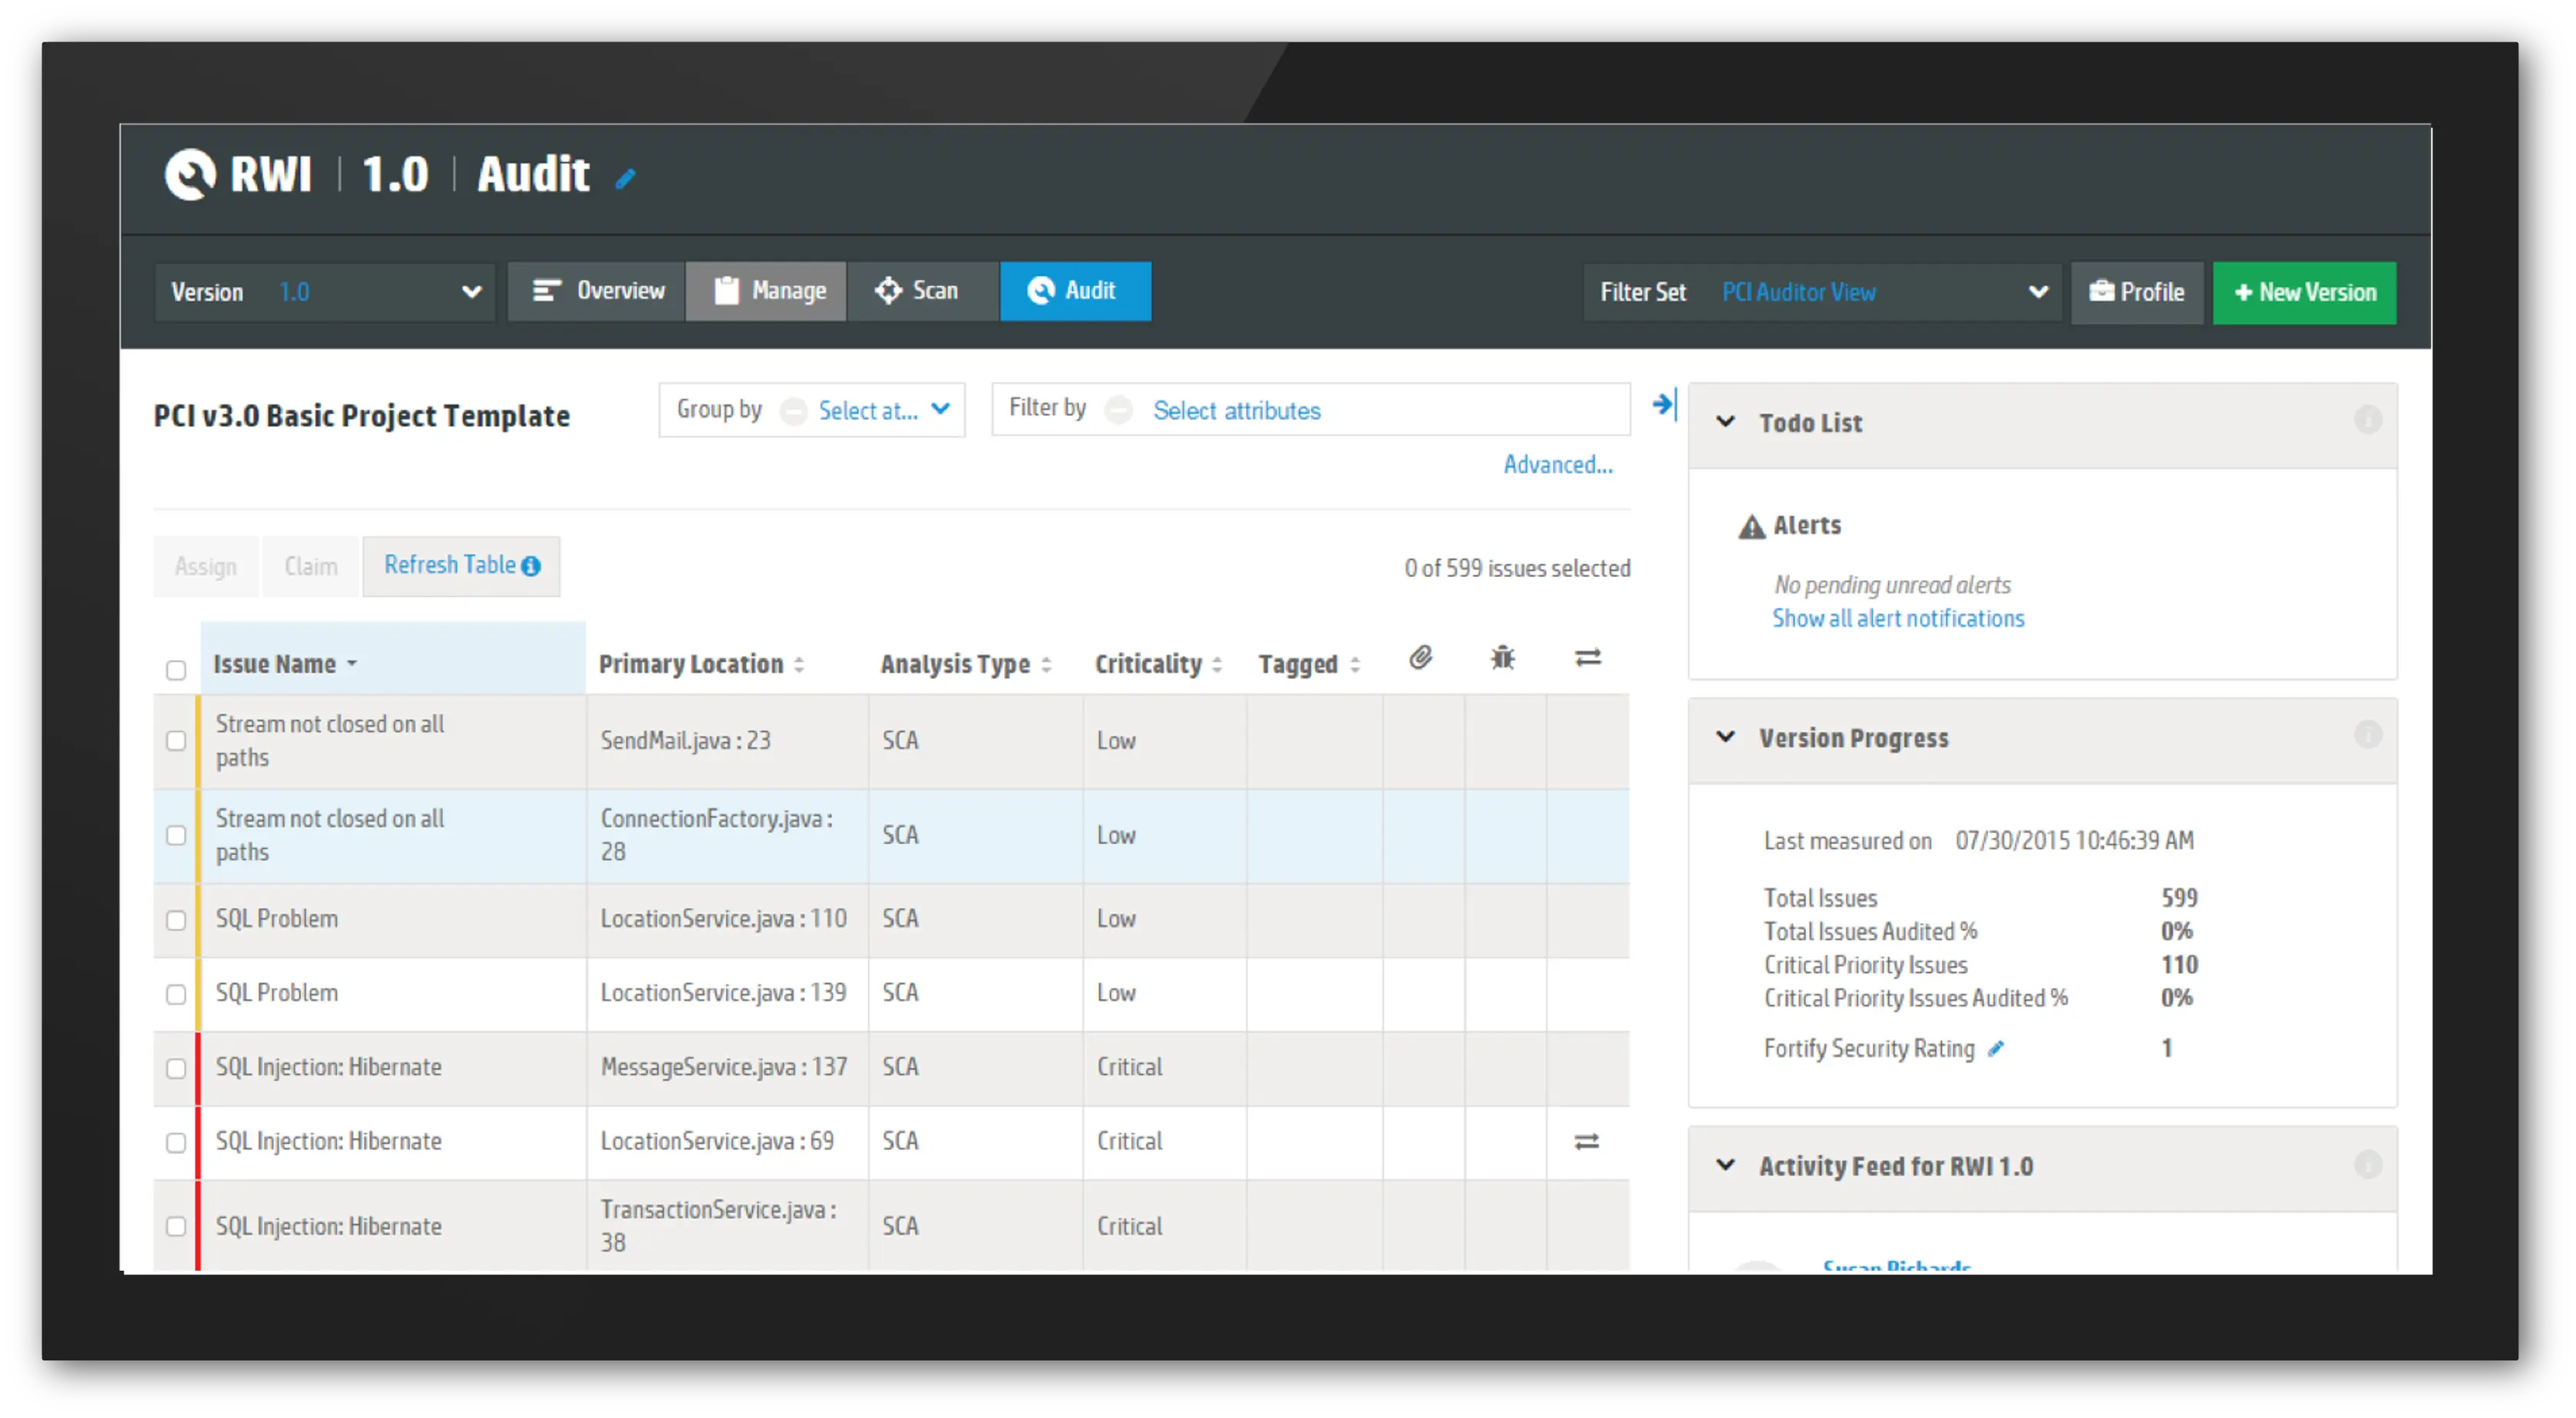Click the attachment paperclip column icon

[x=1421, y=658]
